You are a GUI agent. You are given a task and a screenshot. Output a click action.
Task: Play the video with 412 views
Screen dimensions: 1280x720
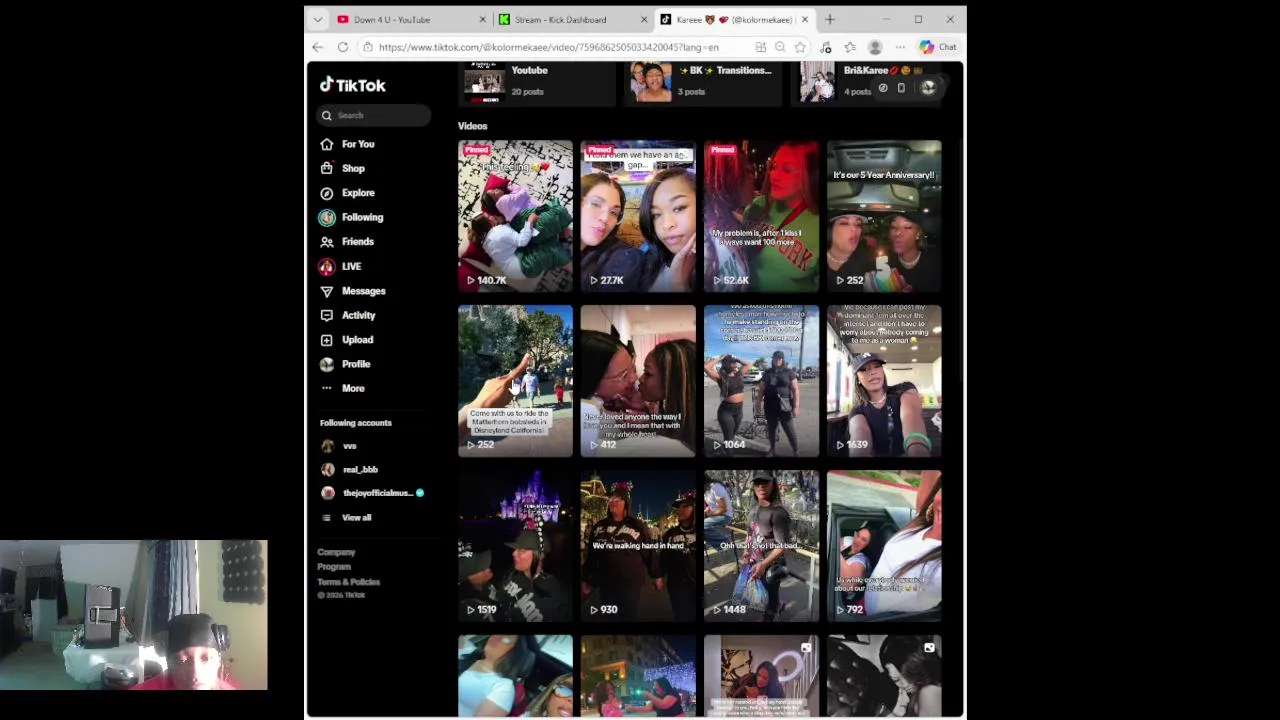[x=638, y=381]
